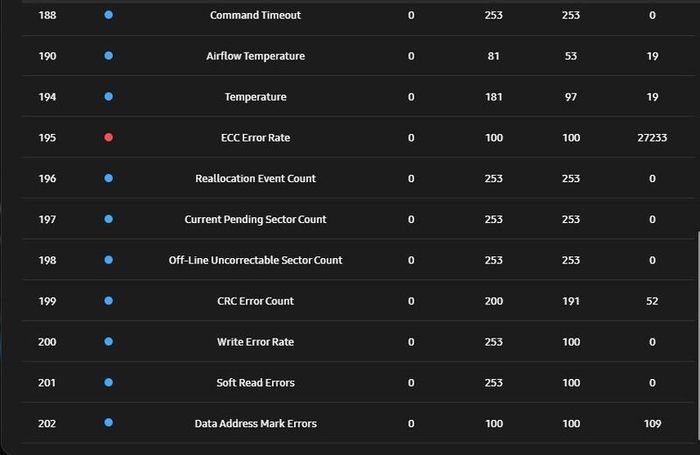The height and width of the screenshot is (455, 700).
Task: Click blue dot for CRC Error Count
Action: tap(108, 301)
